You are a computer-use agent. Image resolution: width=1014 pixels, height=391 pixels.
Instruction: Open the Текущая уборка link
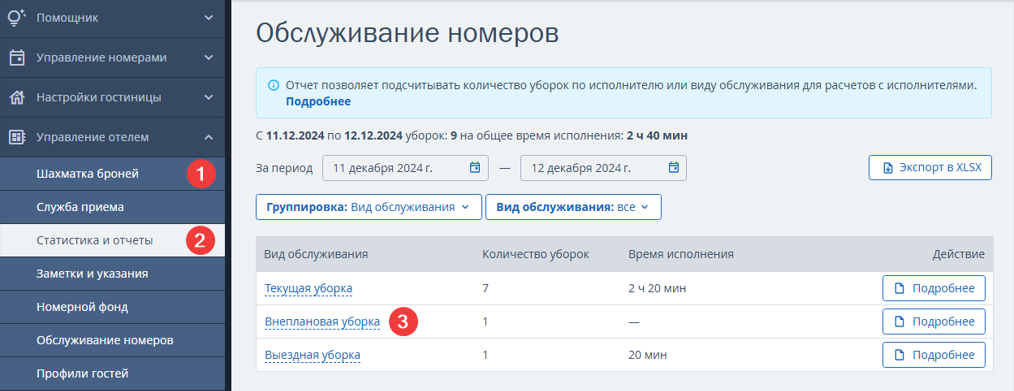click(x=308, y=288)
